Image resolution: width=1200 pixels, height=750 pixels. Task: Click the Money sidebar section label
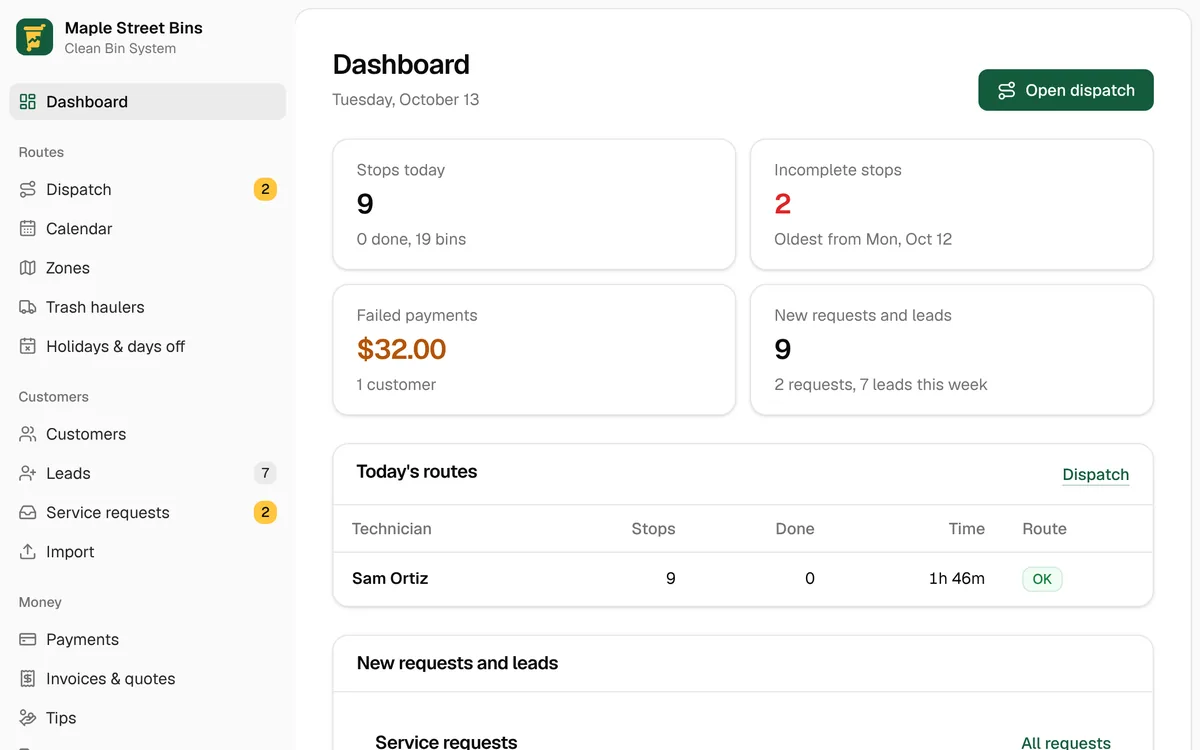[x=40, y=602]
